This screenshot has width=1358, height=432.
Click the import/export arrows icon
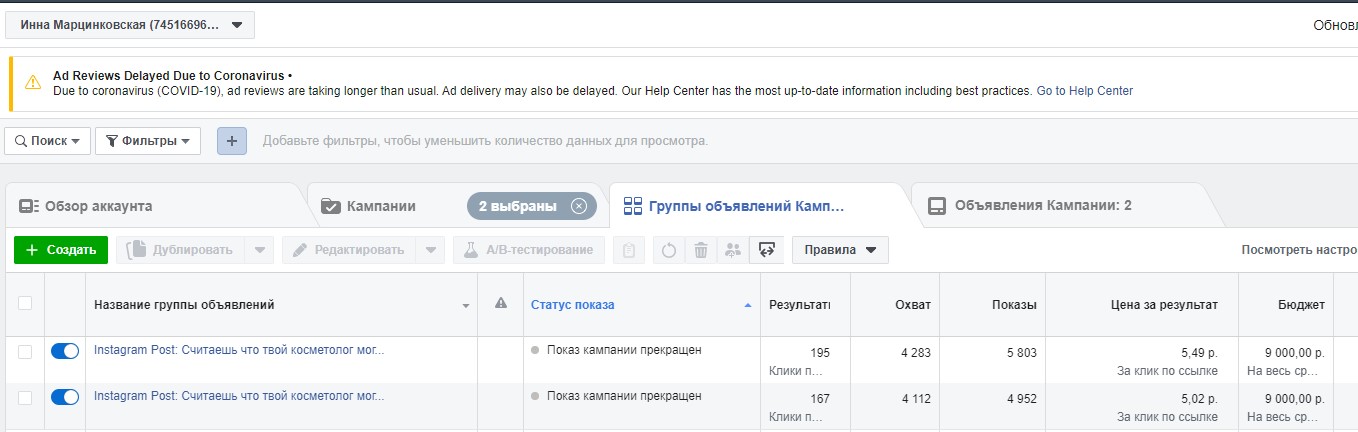[766, 250]
